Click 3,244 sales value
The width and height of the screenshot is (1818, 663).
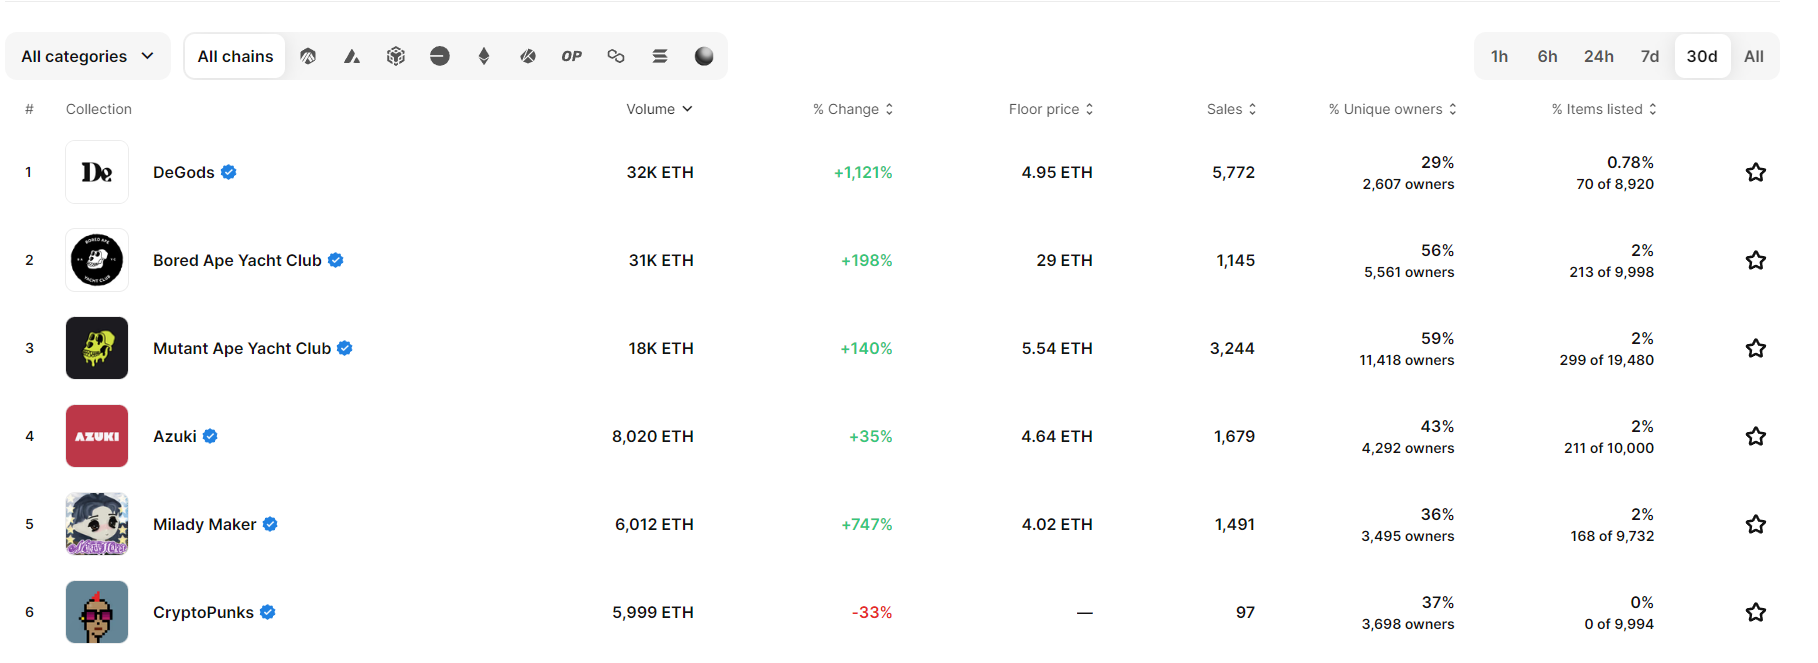(x=1232, y=348)
